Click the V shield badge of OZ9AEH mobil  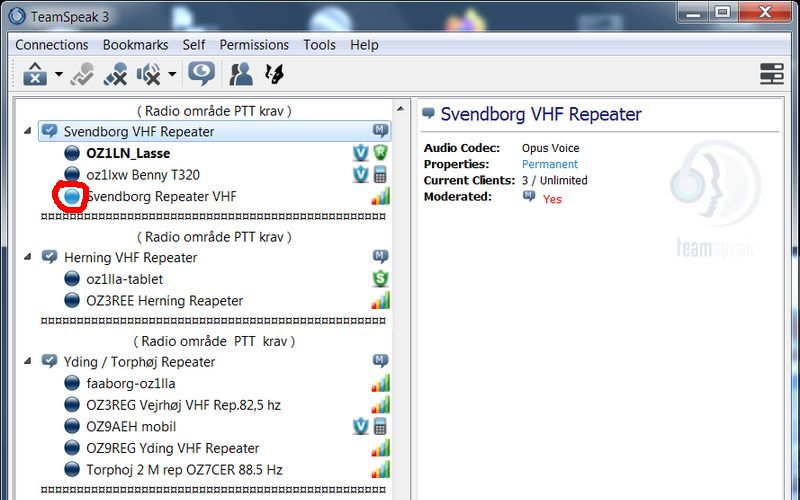tap(360, 427)
